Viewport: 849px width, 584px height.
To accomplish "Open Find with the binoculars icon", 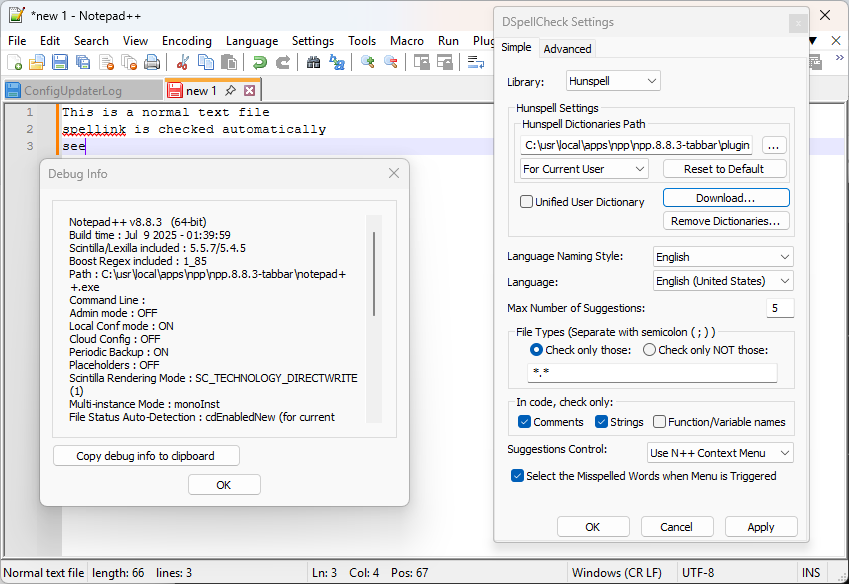I will tap(314, 63).
